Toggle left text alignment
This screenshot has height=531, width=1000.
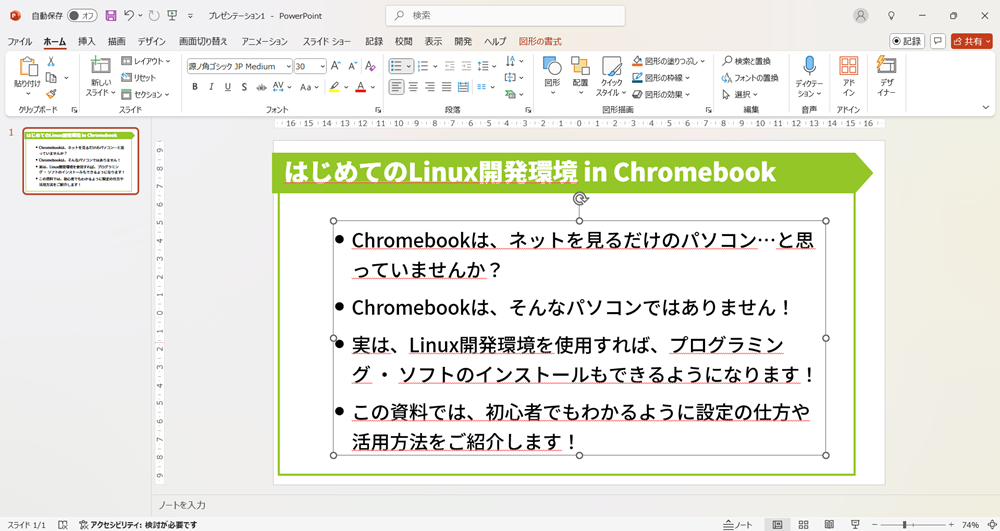coord(397,87)
